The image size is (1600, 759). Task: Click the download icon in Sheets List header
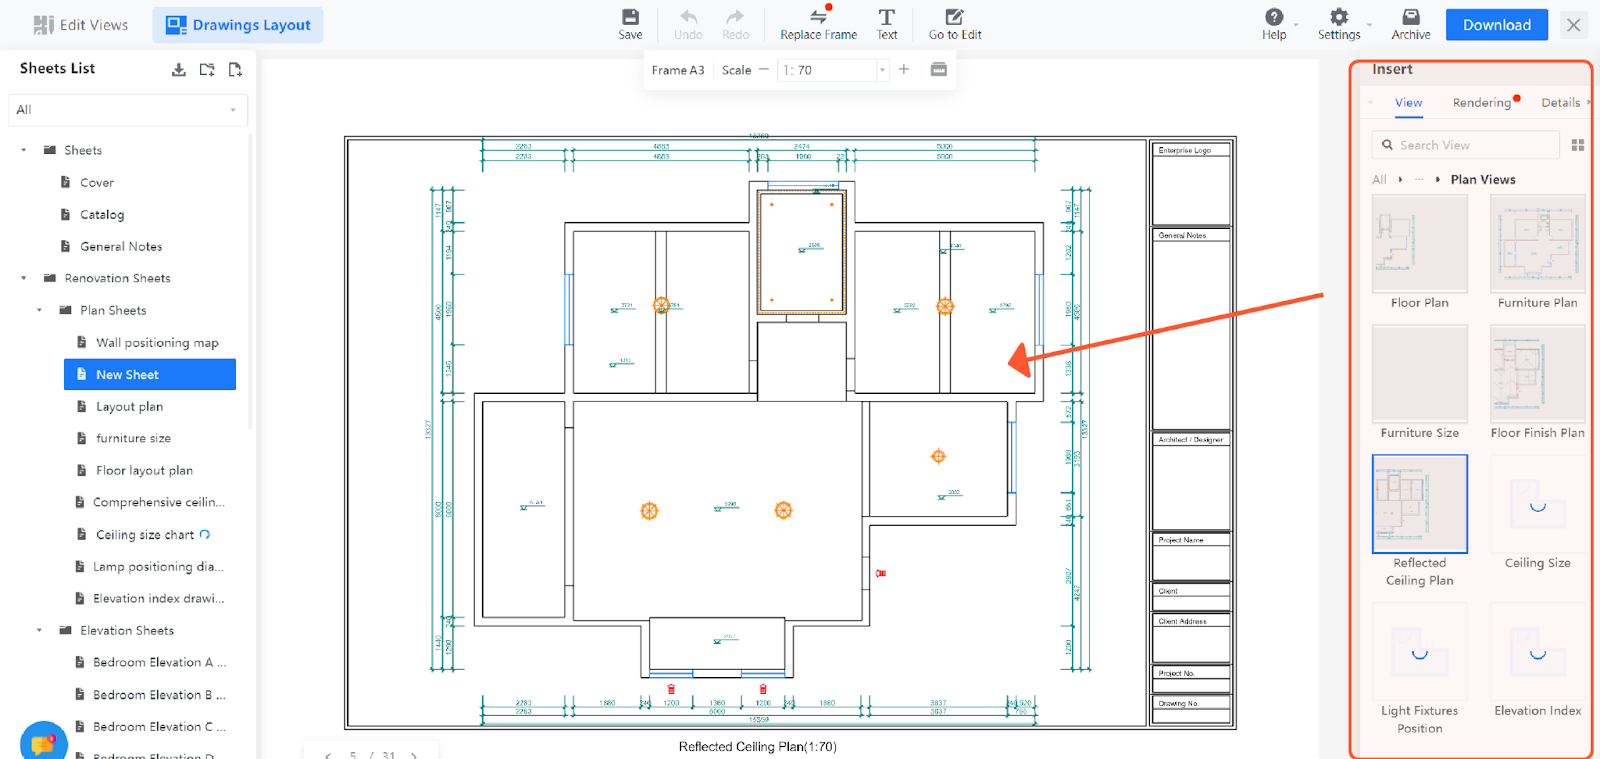(x=179, y=69)
